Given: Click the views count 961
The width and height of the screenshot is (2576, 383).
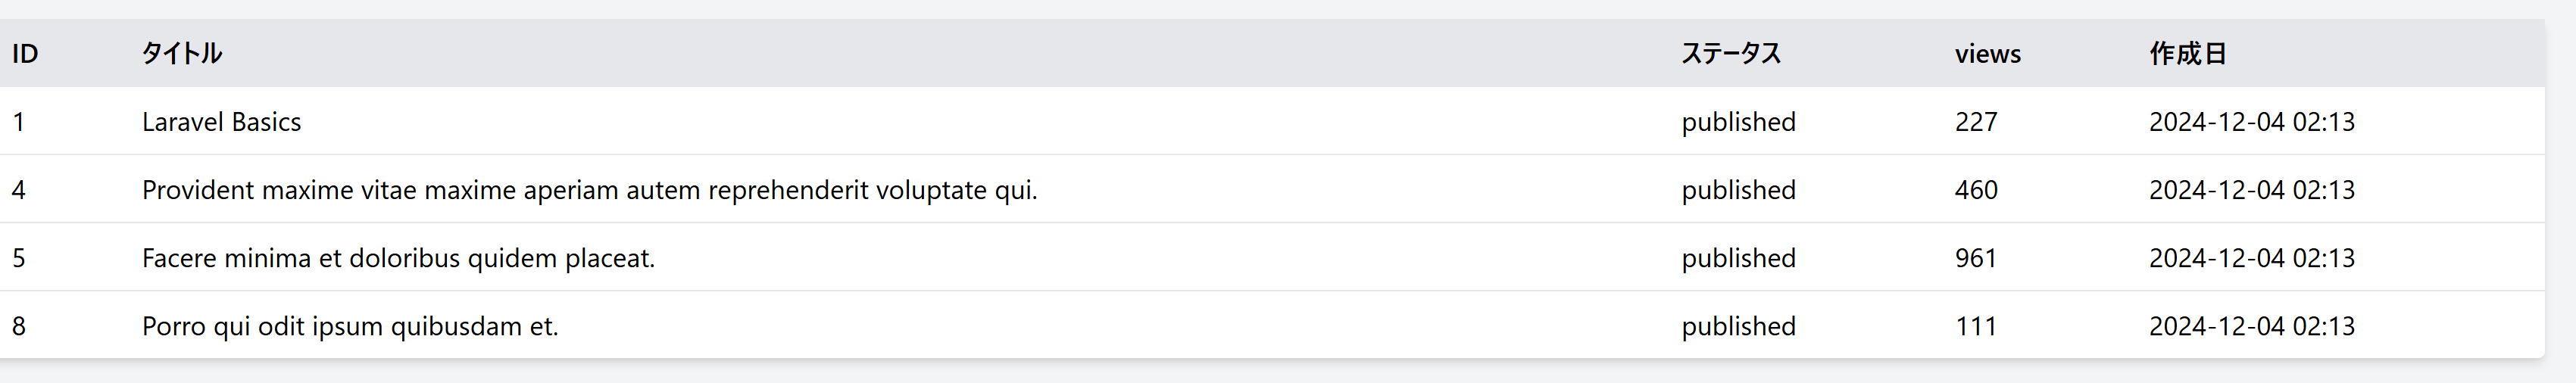Looking at the screenshot, I should (1976, 258).
